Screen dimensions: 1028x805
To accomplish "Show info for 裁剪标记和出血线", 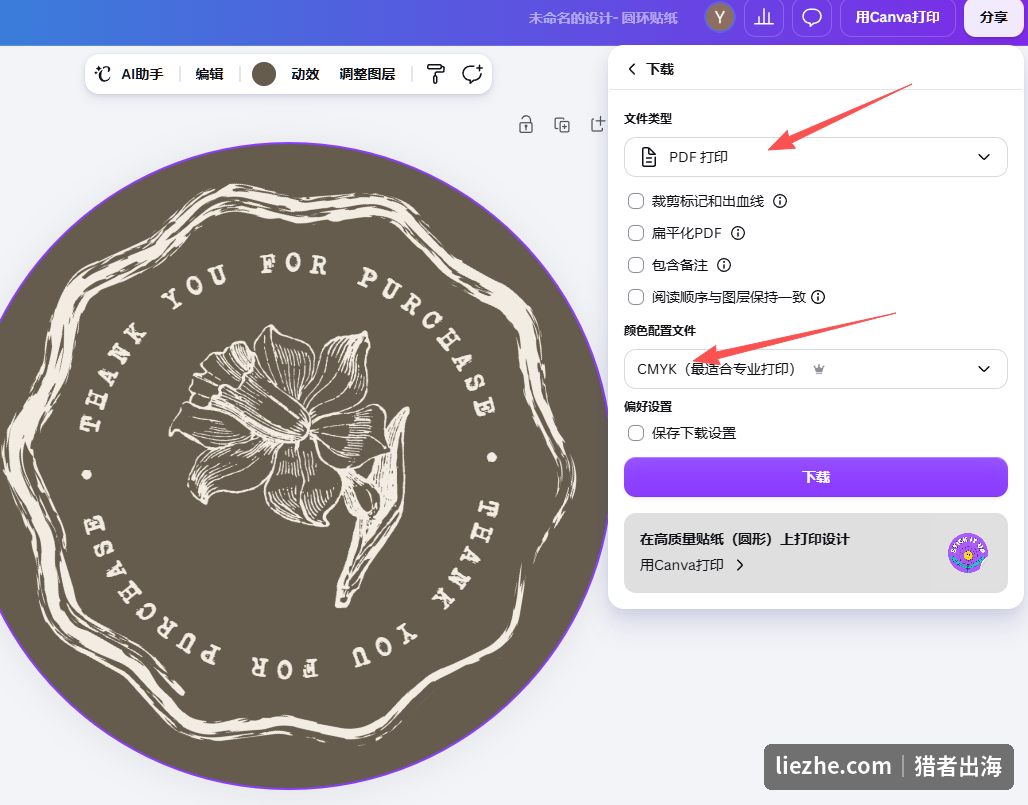I will pos(780,201).
